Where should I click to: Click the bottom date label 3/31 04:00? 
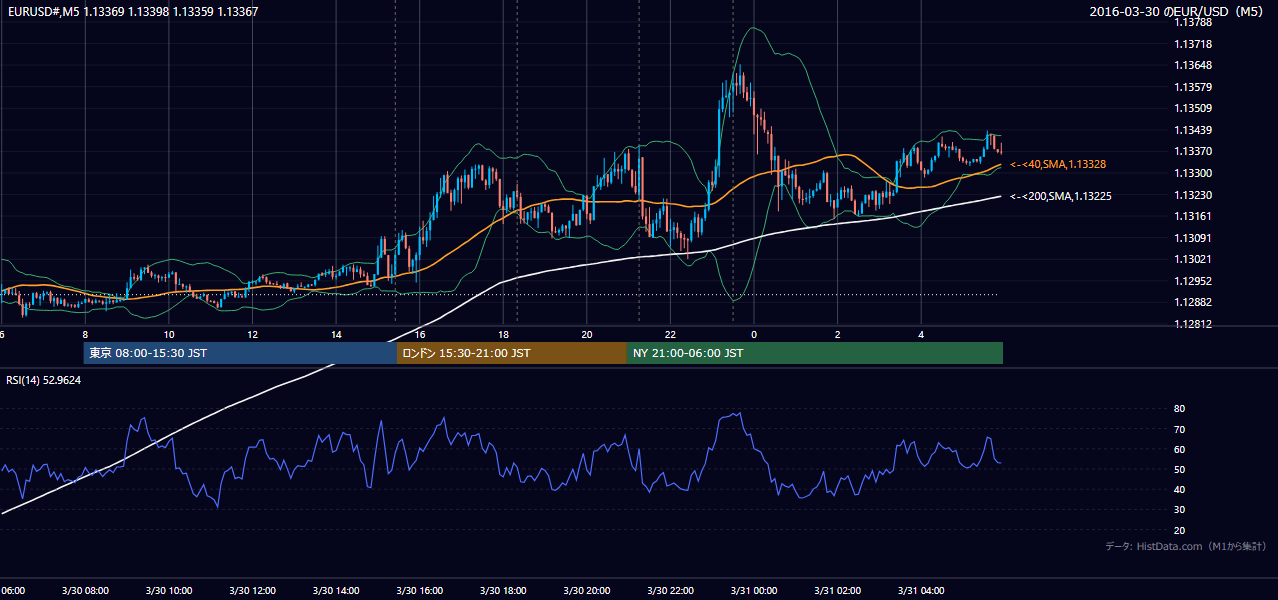(922, 591)
